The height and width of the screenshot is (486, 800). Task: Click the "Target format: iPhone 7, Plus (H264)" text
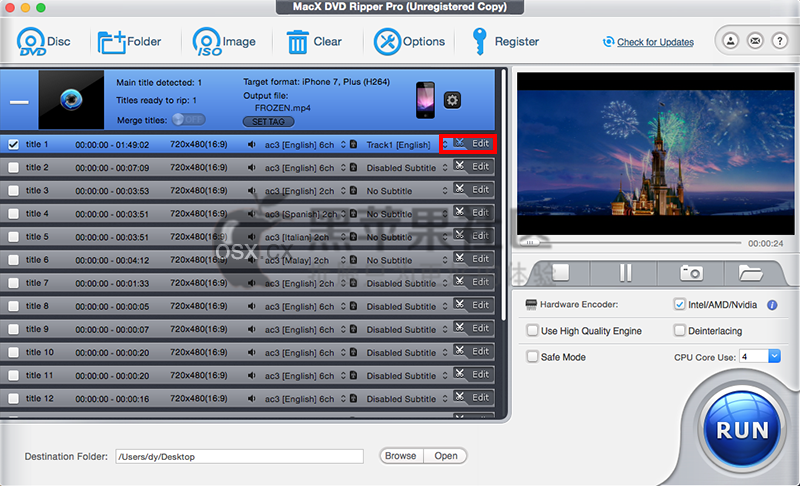tap(316, 82)
